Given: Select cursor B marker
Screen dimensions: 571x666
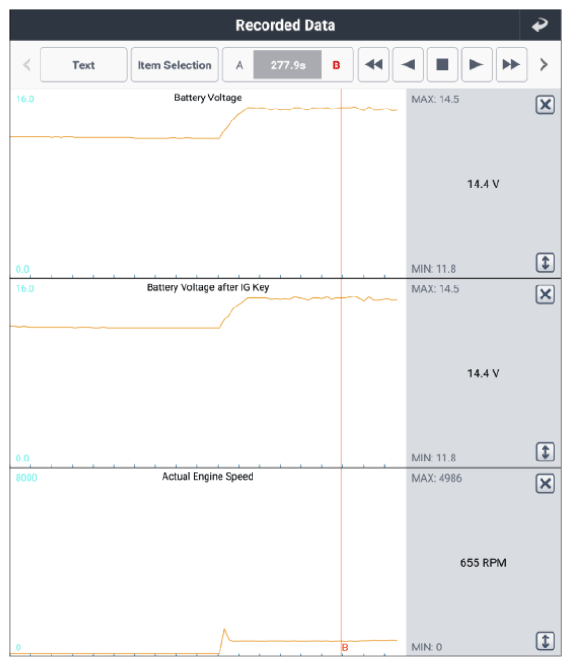Looking at the screenshot, I should (336, 65).
